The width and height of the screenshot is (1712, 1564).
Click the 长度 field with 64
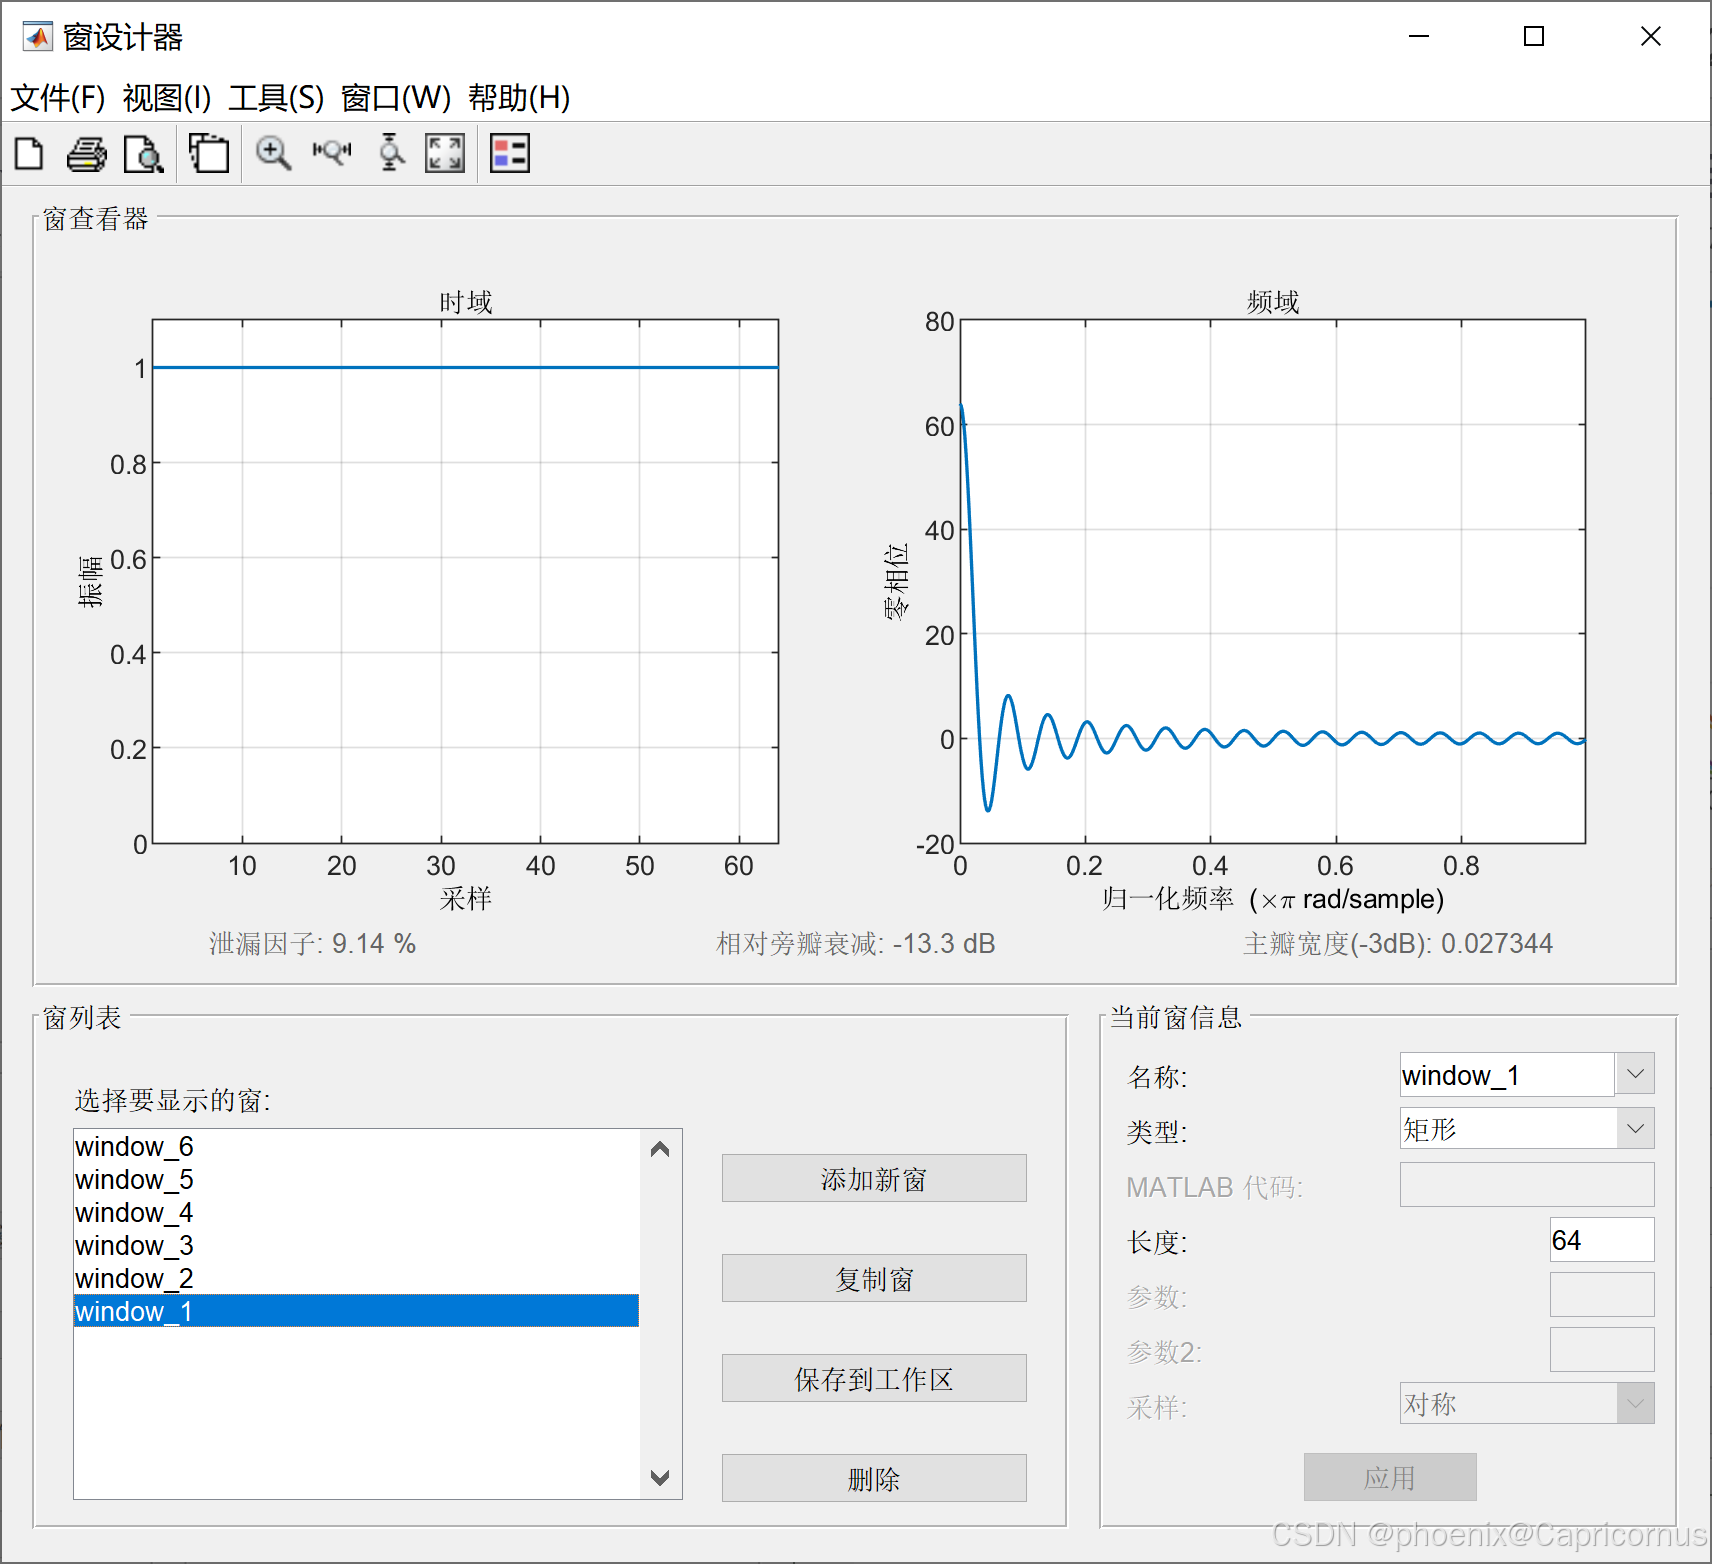[1602, 1240]
